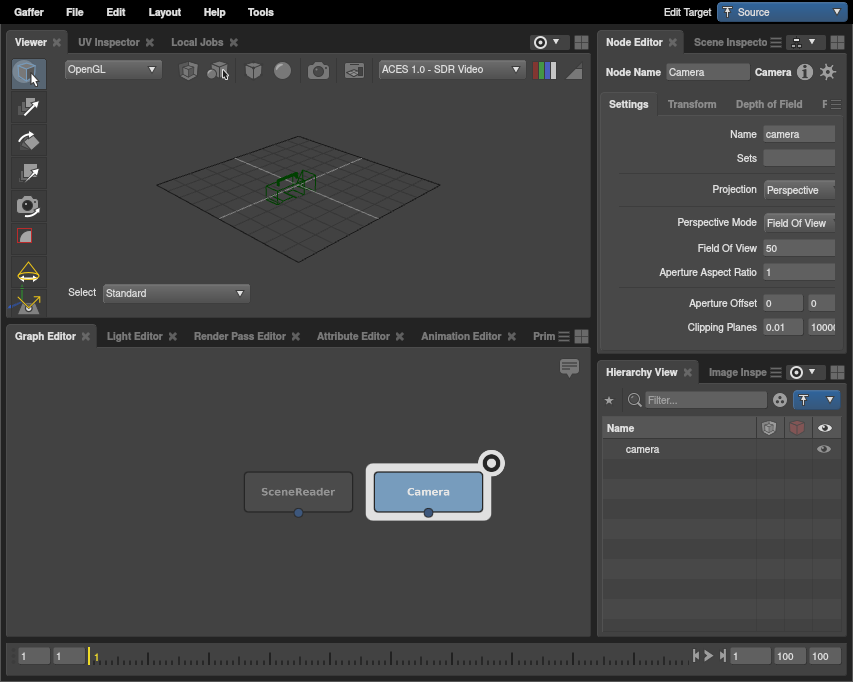Open the OpenGL renderer dropdown
The width and height of the screenshot is (853, 682).
click(112, 70)
